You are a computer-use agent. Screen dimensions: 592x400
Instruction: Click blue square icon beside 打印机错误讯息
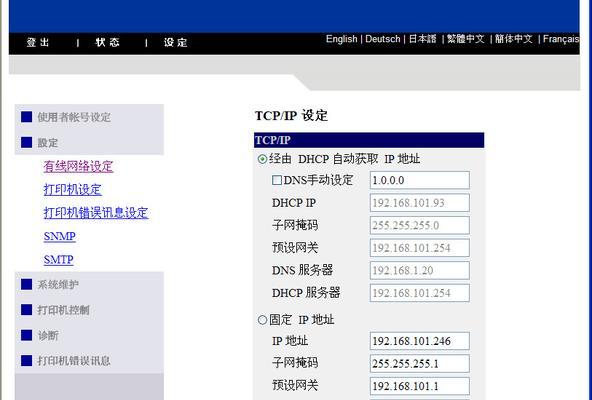click(26, 360)
